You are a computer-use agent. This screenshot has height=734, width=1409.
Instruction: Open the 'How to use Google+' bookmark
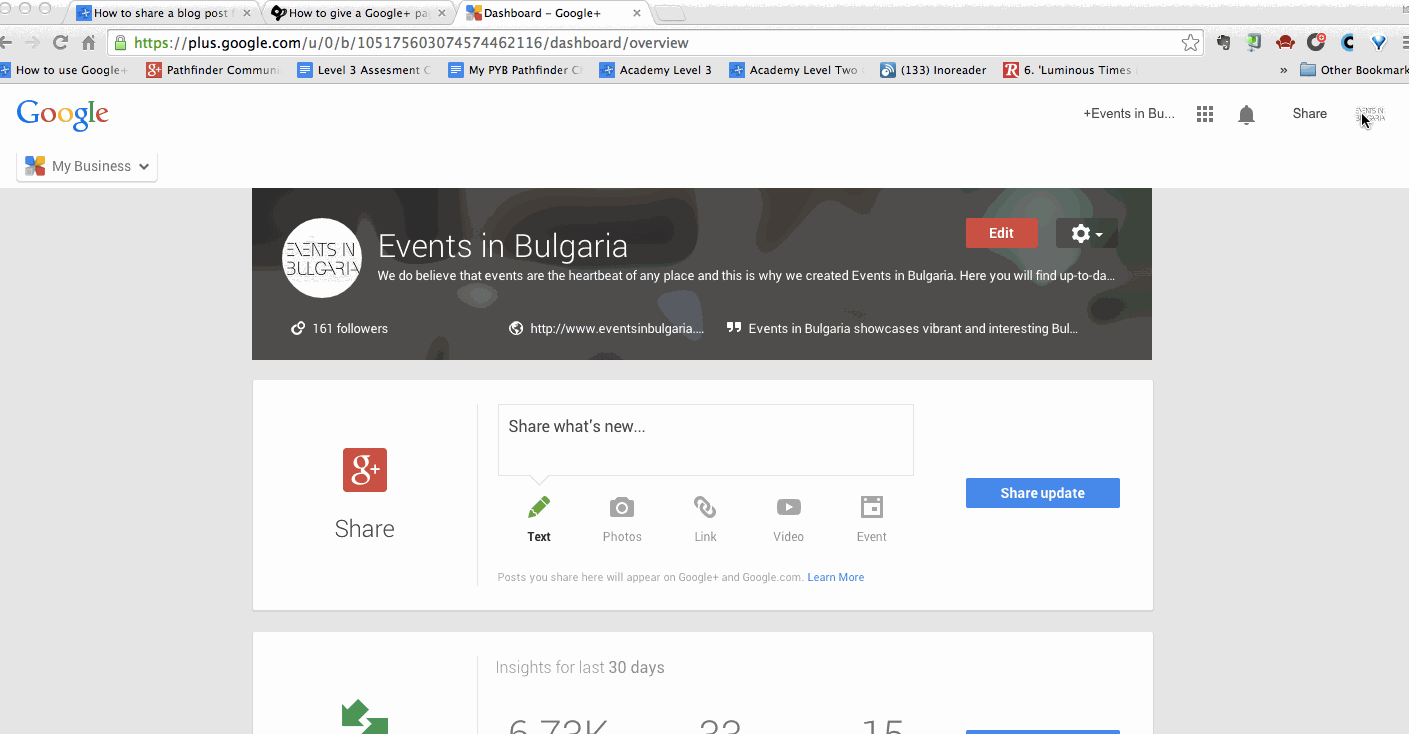click(x=64, y=70)
